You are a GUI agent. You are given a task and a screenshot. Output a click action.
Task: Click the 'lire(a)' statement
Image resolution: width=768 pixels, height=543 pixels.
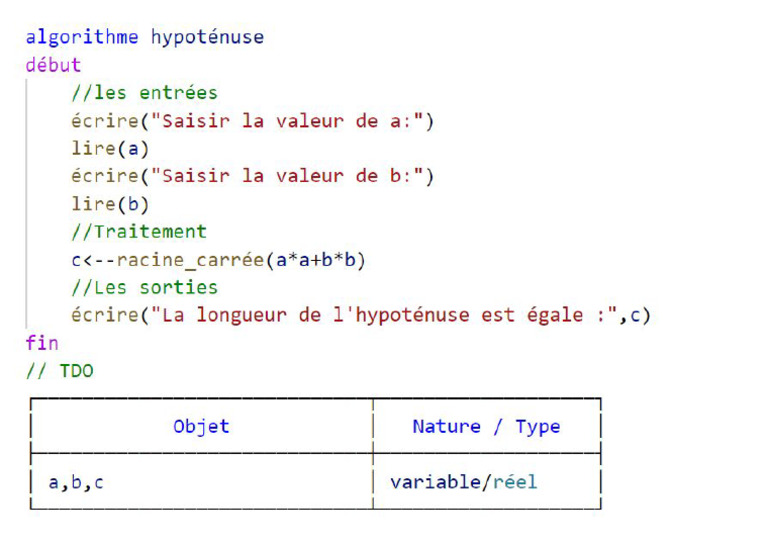tap(110, 149)
